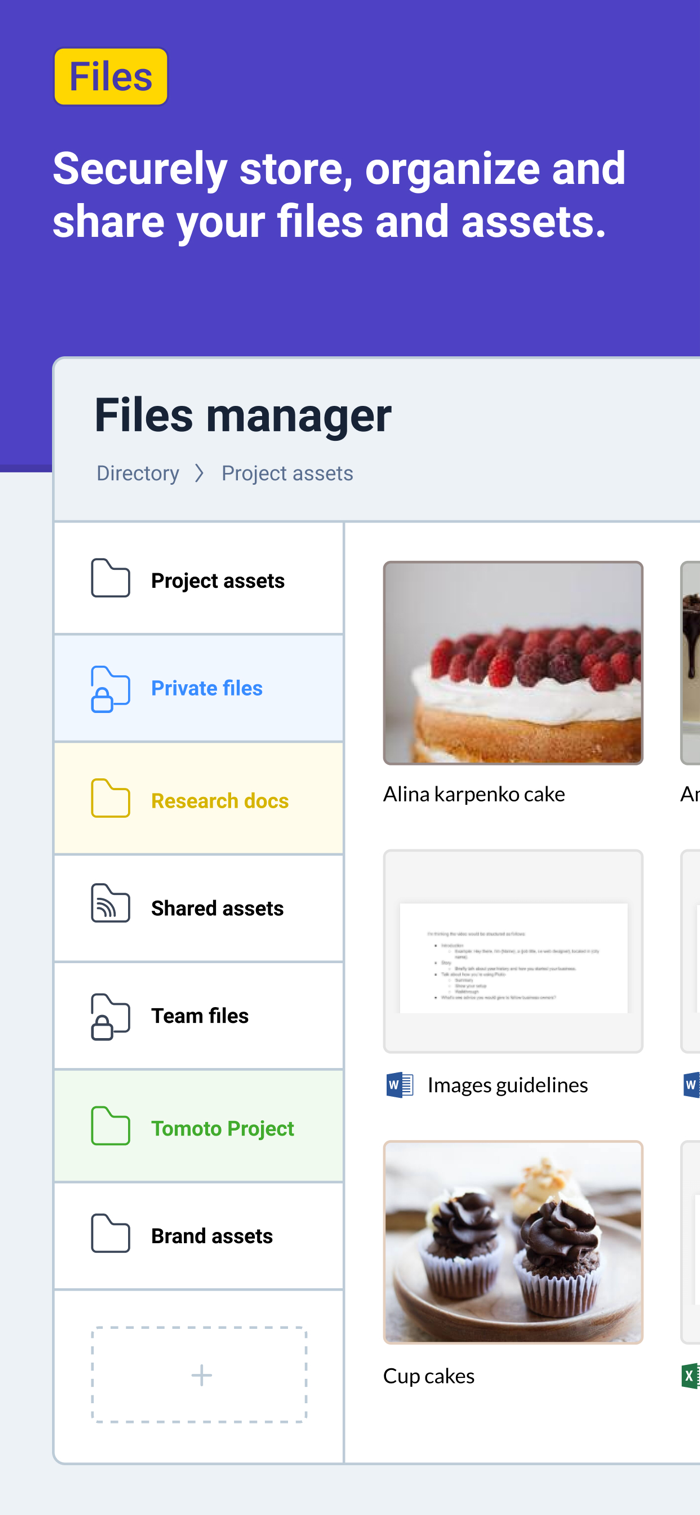Click the Word icon beside Images guidelines
Screen dimensions: 700x1515
(x=400, y=1084)
